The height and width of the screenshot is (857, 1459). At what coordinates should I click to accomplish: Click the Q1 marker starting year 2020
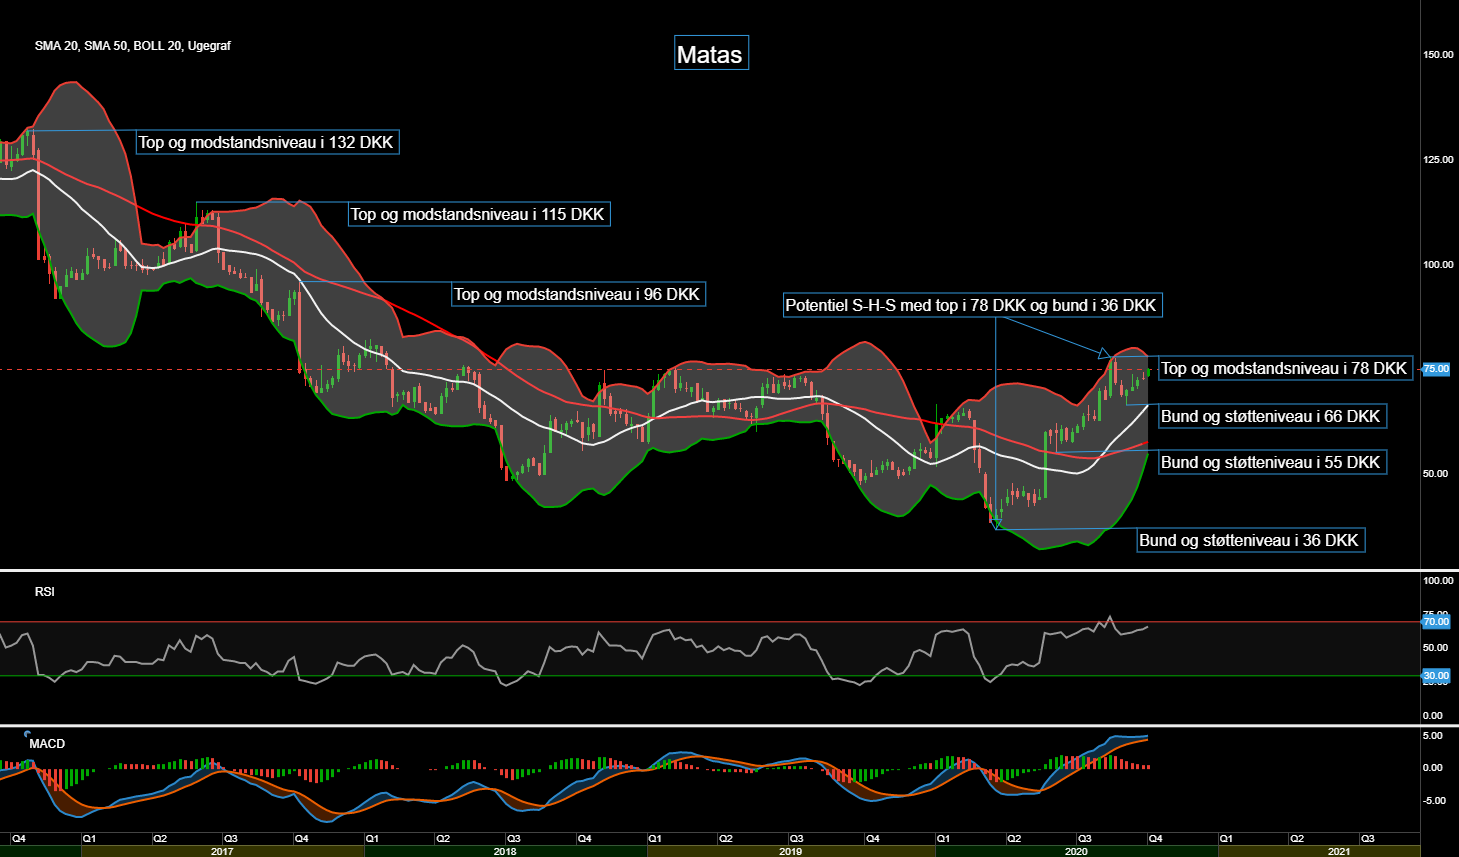[x=943, y=839]
